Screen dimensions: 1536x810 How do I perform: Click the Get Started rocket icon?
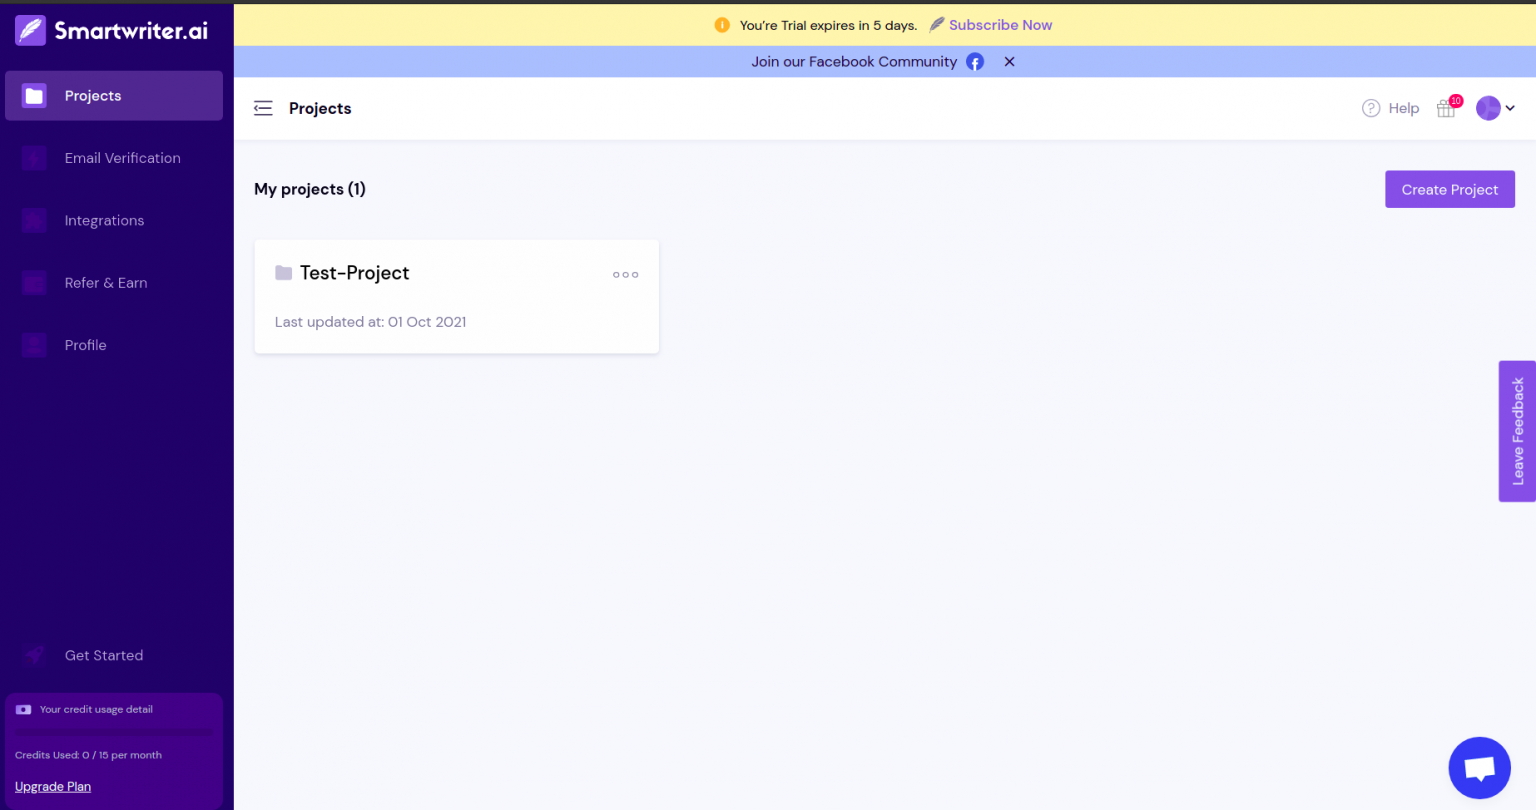coord(33,655)
